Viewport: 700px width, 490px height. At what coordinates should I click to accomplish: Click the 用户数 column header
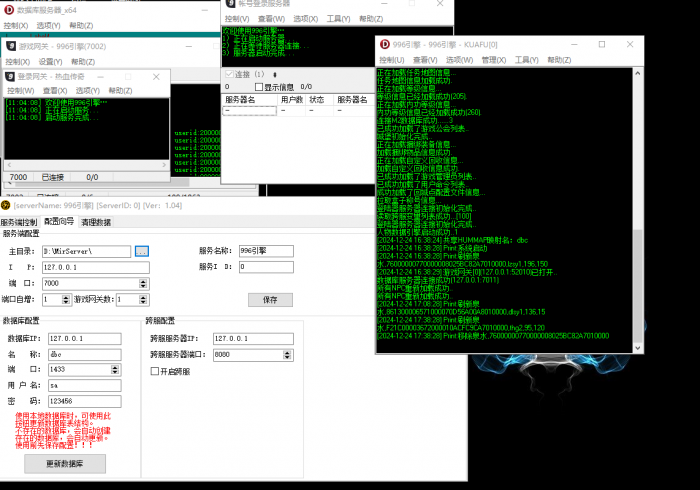[292, 100]
